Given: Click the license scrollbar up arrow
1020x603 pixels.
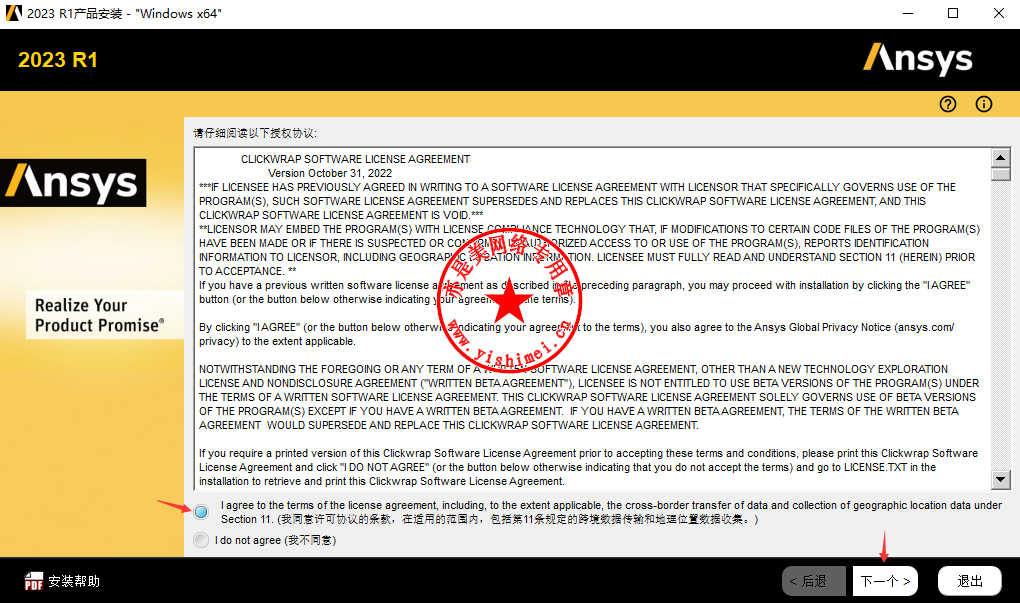Looking at the screenshot, I should tap(1000, 157).
